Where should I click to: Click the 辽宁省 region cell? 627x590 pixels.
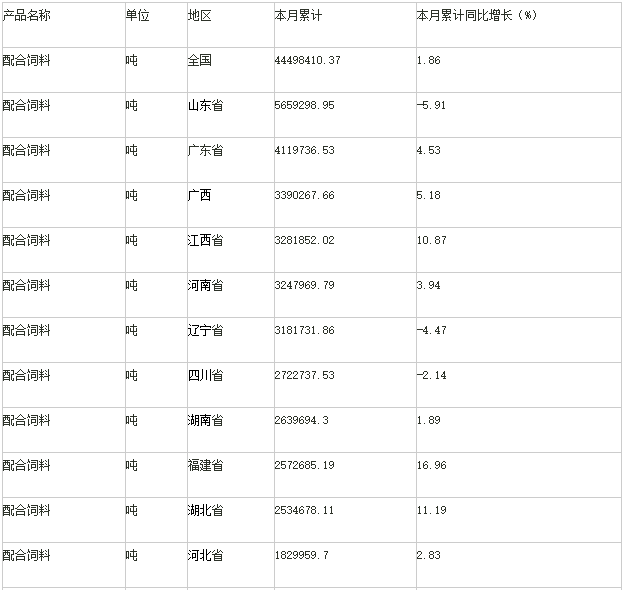coord(205,330)
